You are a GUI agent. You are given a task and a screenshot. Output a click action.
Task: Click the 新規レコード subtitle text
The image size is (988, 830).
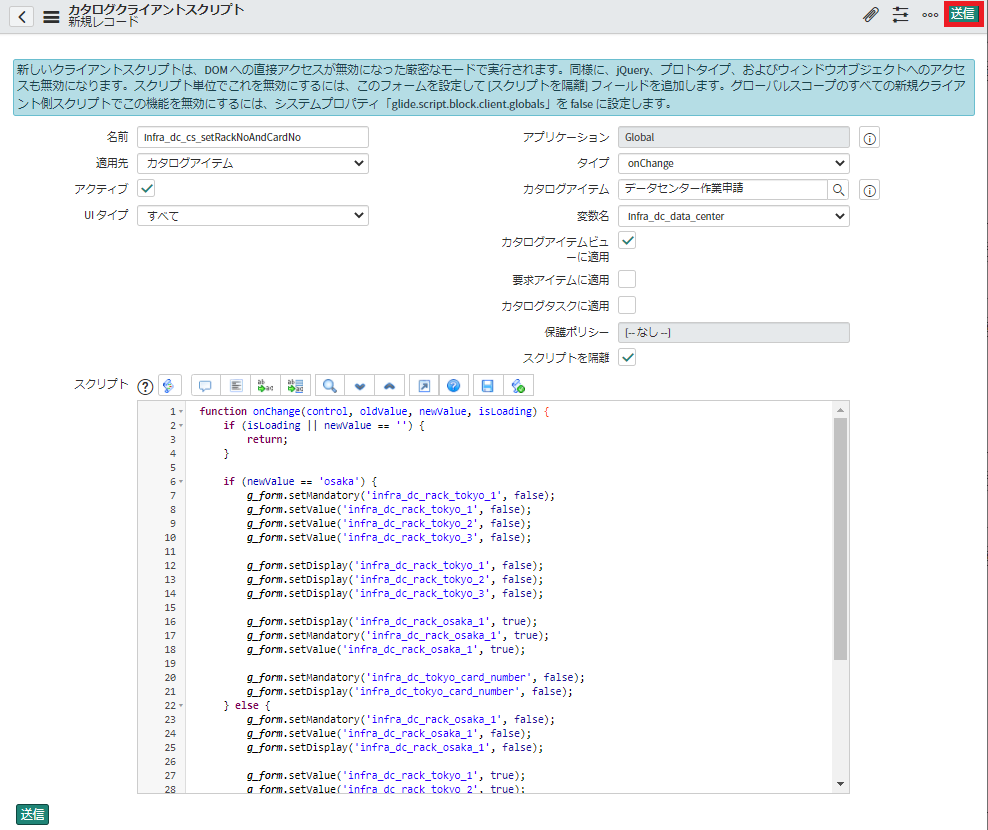[x=103, y=22]
